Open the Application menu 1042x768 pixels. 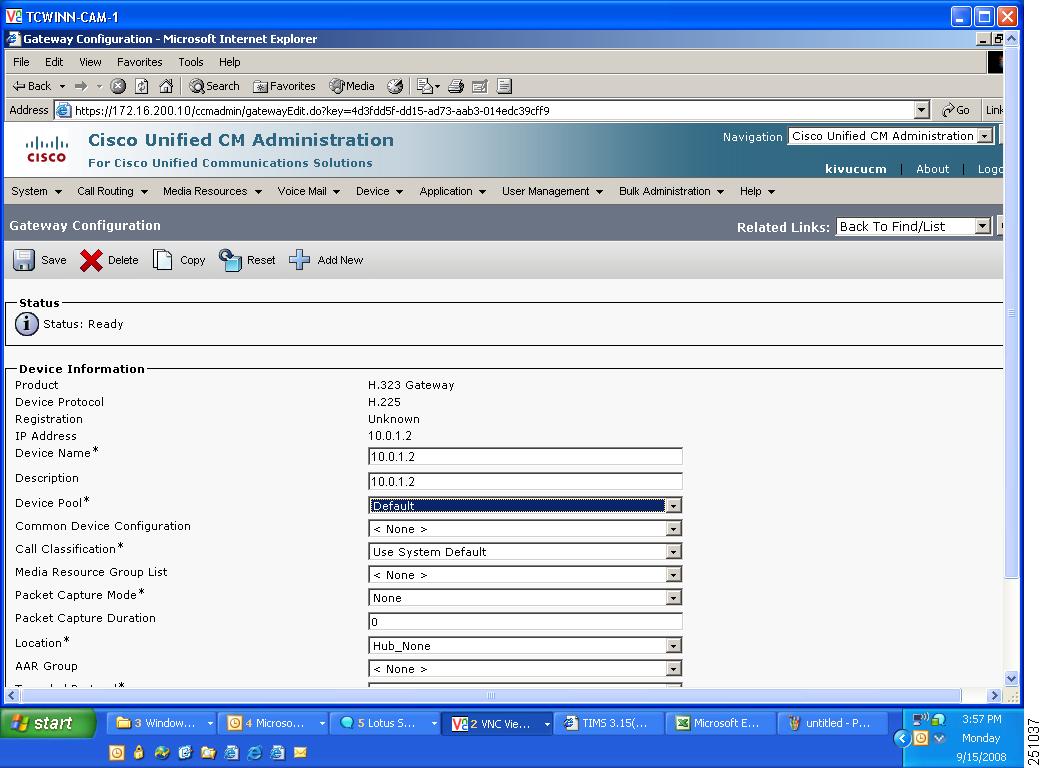tap(453, 191)
